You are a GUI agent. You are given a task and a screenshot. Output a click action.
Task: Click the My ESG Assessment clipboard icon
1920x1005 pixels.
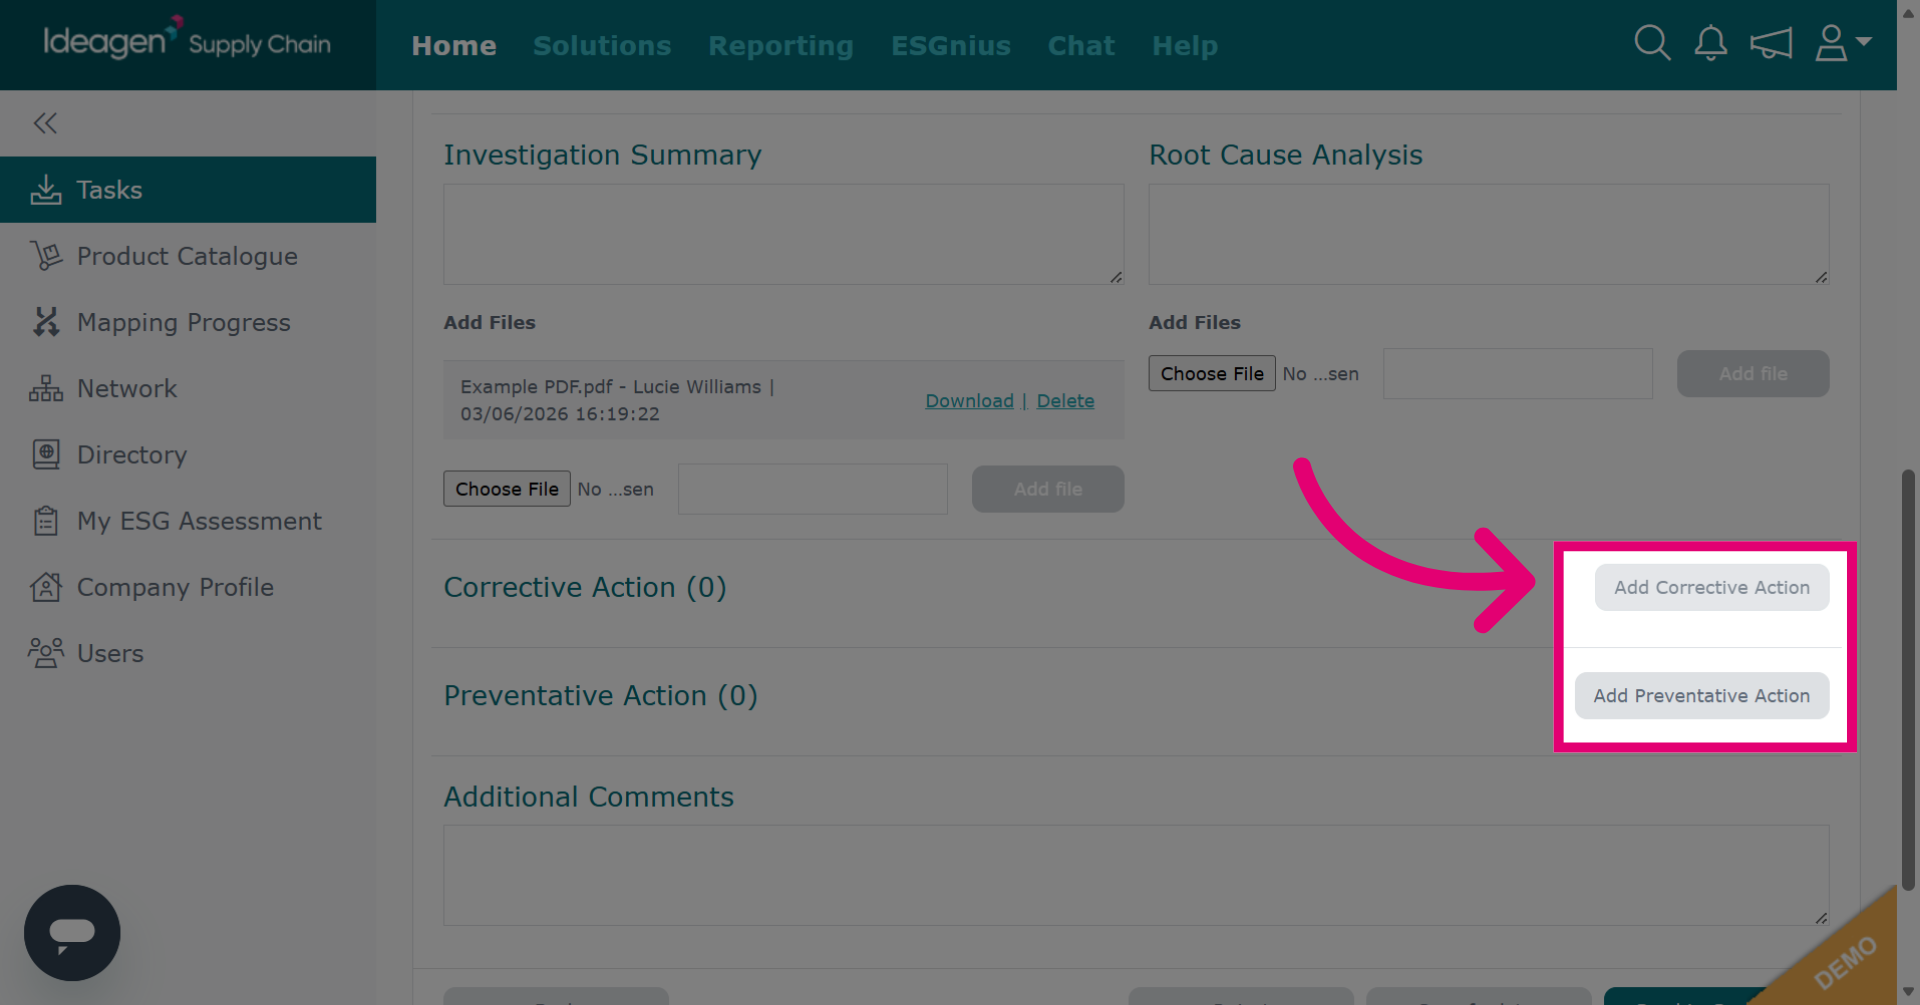coord(46,521)
